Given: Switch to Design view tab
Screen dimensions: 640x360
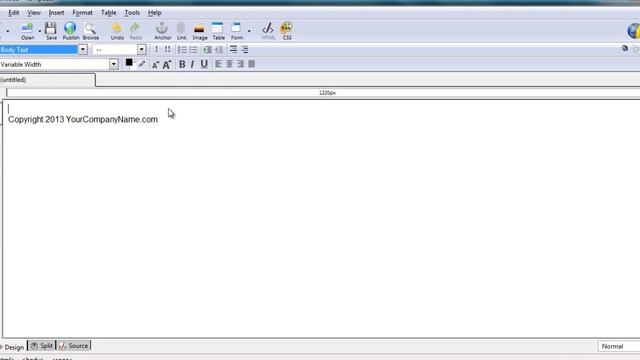Looking at the screenshot, I should pos(13,347).
